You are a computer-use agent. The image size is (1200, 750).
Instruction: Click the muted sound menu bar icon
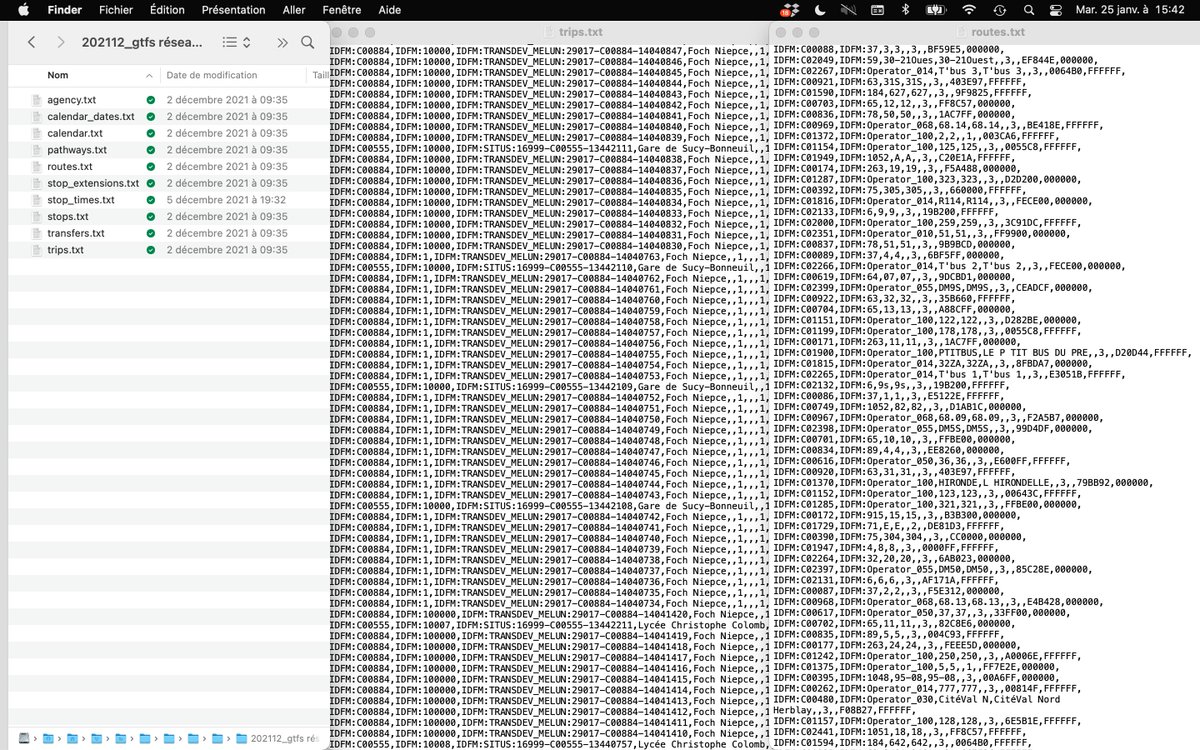pyautogui.click(x=849, y=9)
